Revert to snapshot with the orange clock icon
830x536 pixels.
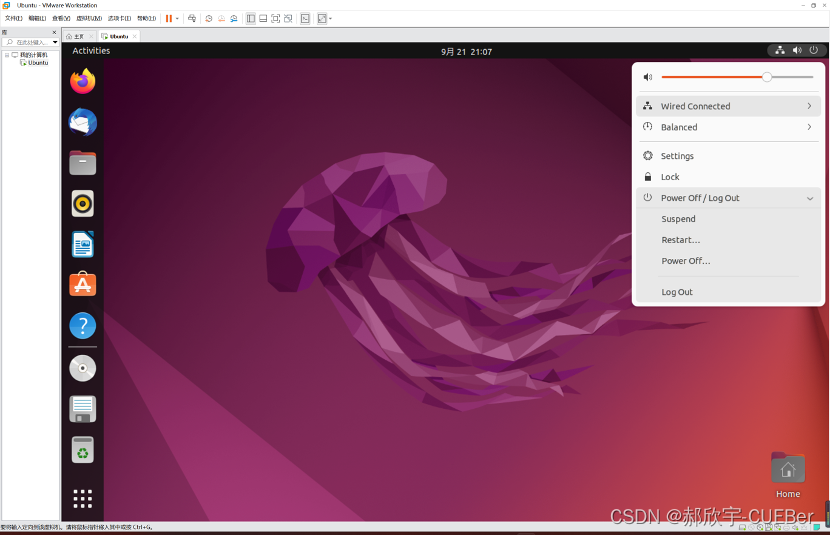click(x=221, y=19)
